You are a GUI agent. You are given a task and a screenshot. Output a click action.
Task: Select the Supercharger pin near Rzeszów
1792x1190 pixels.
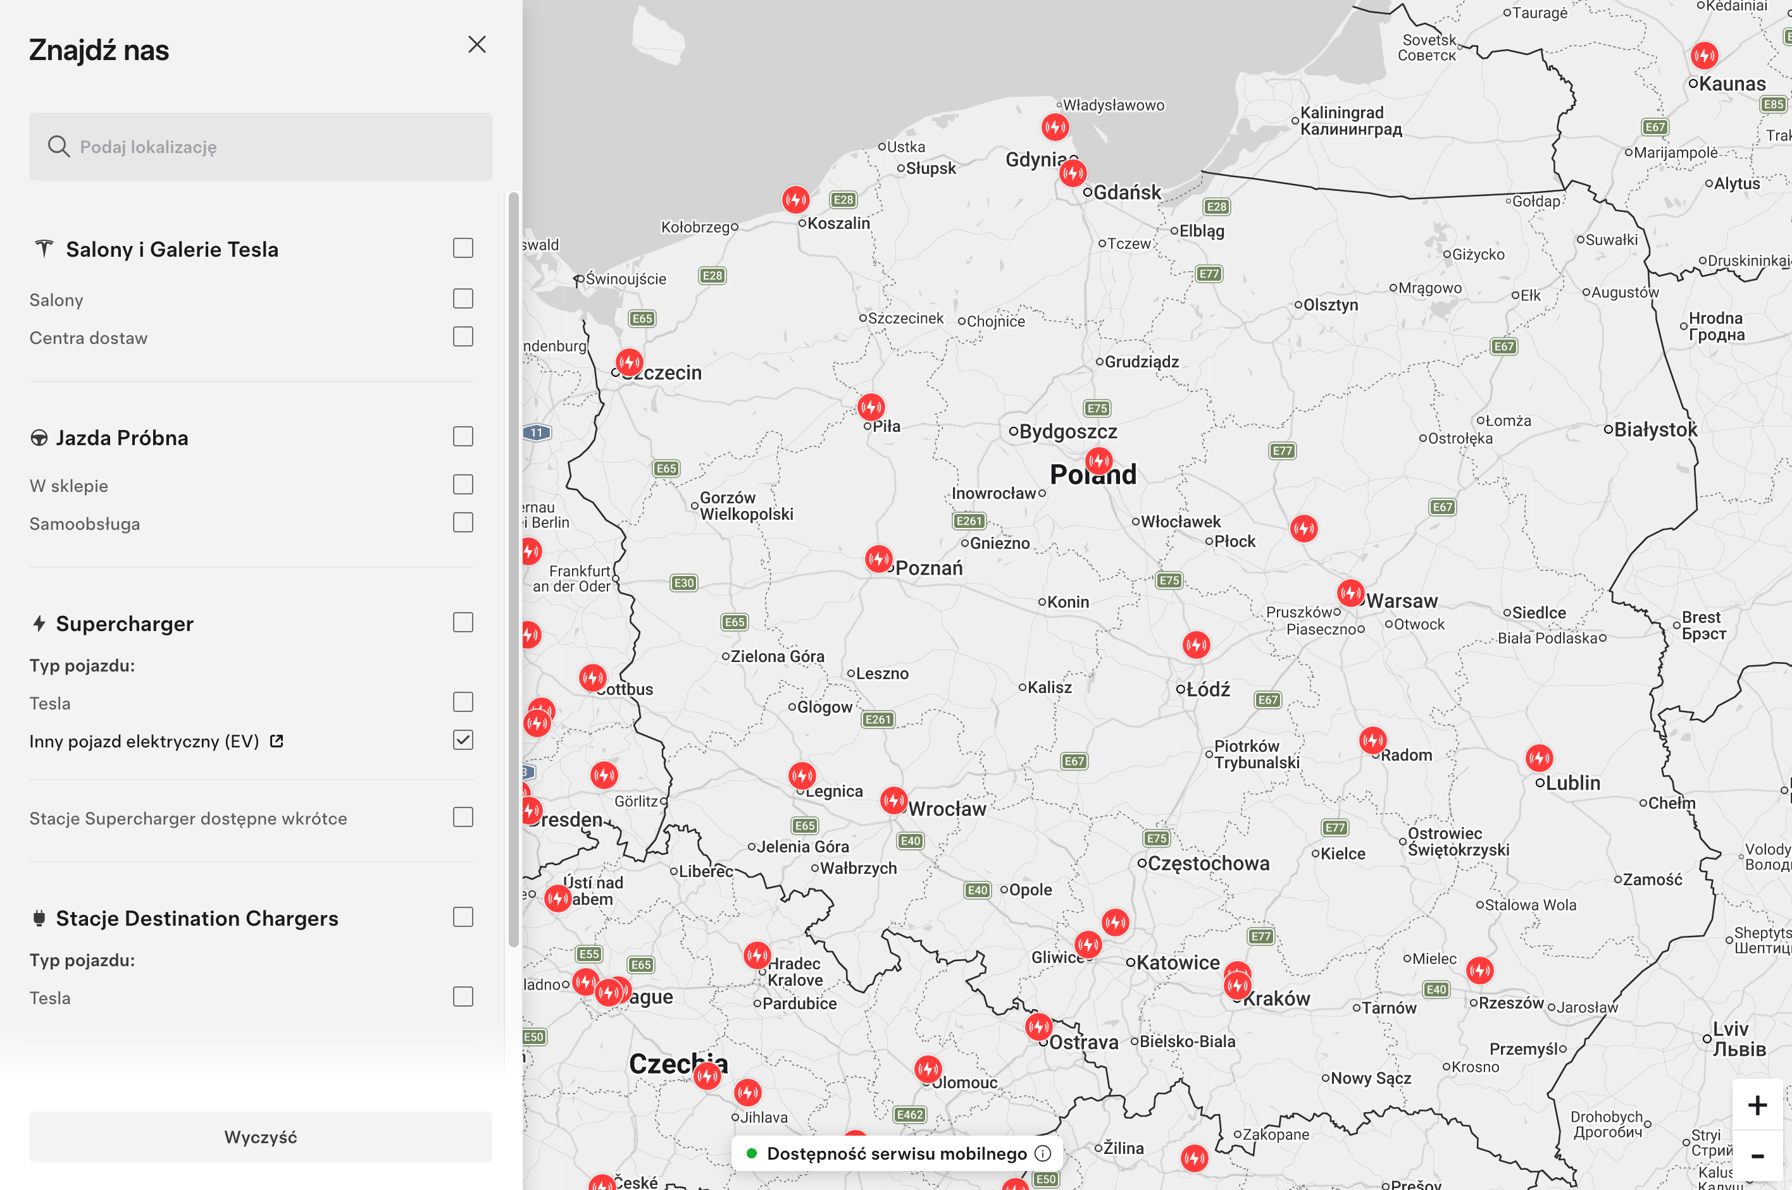coord(1480,969)
